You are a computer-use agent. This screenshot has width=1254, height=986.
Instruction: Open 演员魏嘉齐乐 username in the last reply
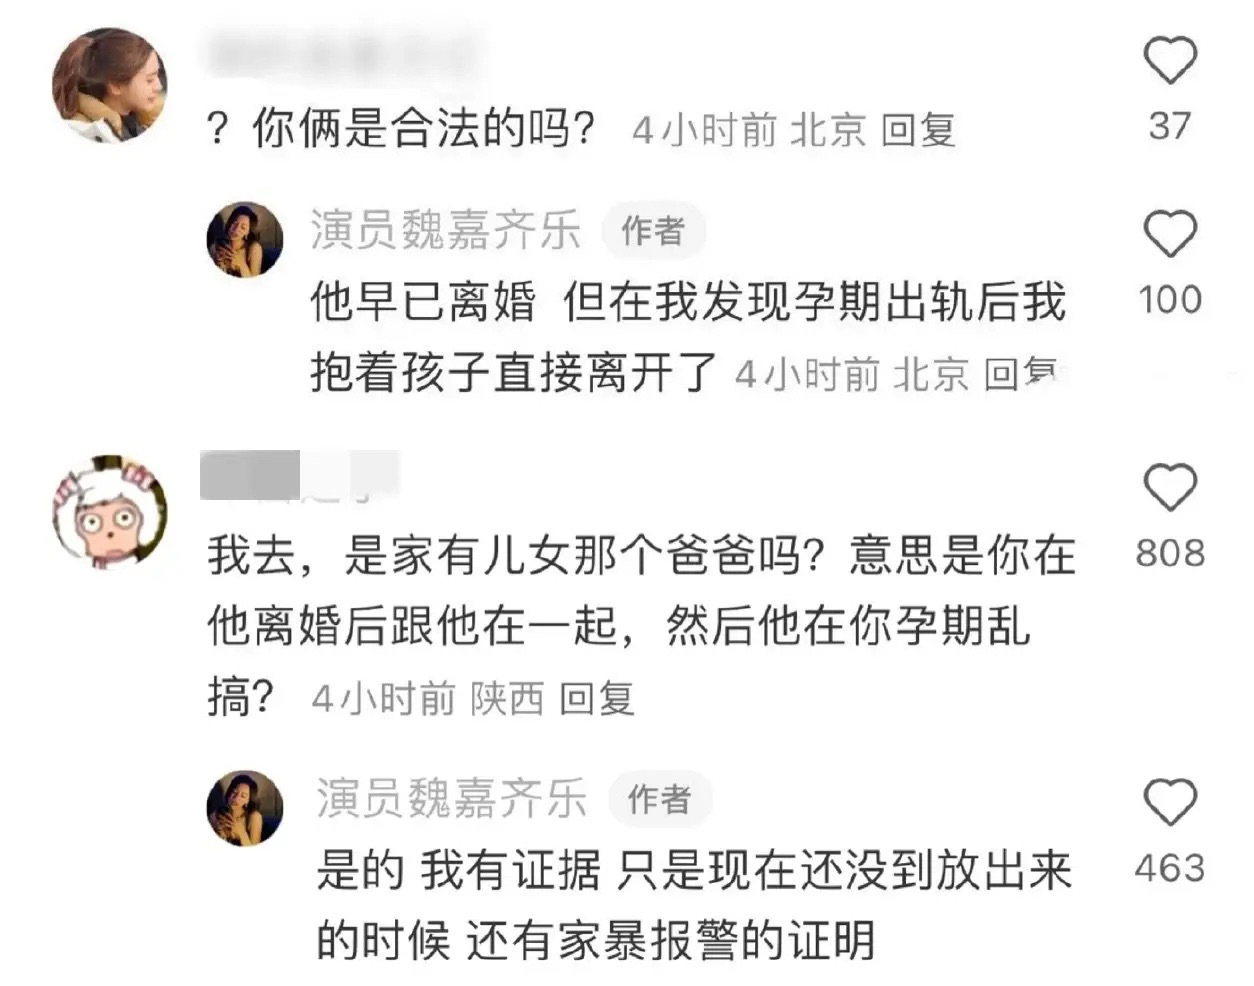point(451,798)
